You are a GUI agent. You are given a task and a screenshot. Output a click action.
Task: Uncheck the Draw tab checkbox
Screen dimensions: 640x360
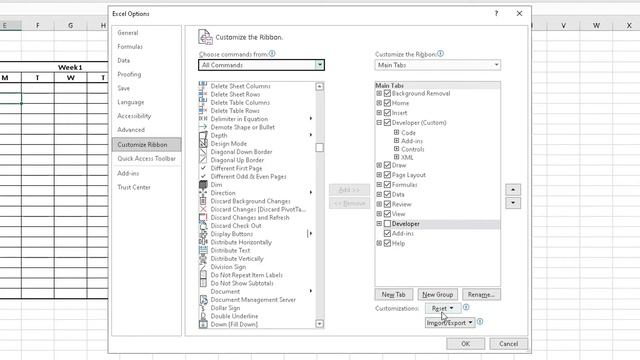pyautogui.click(x=387, y=165)
